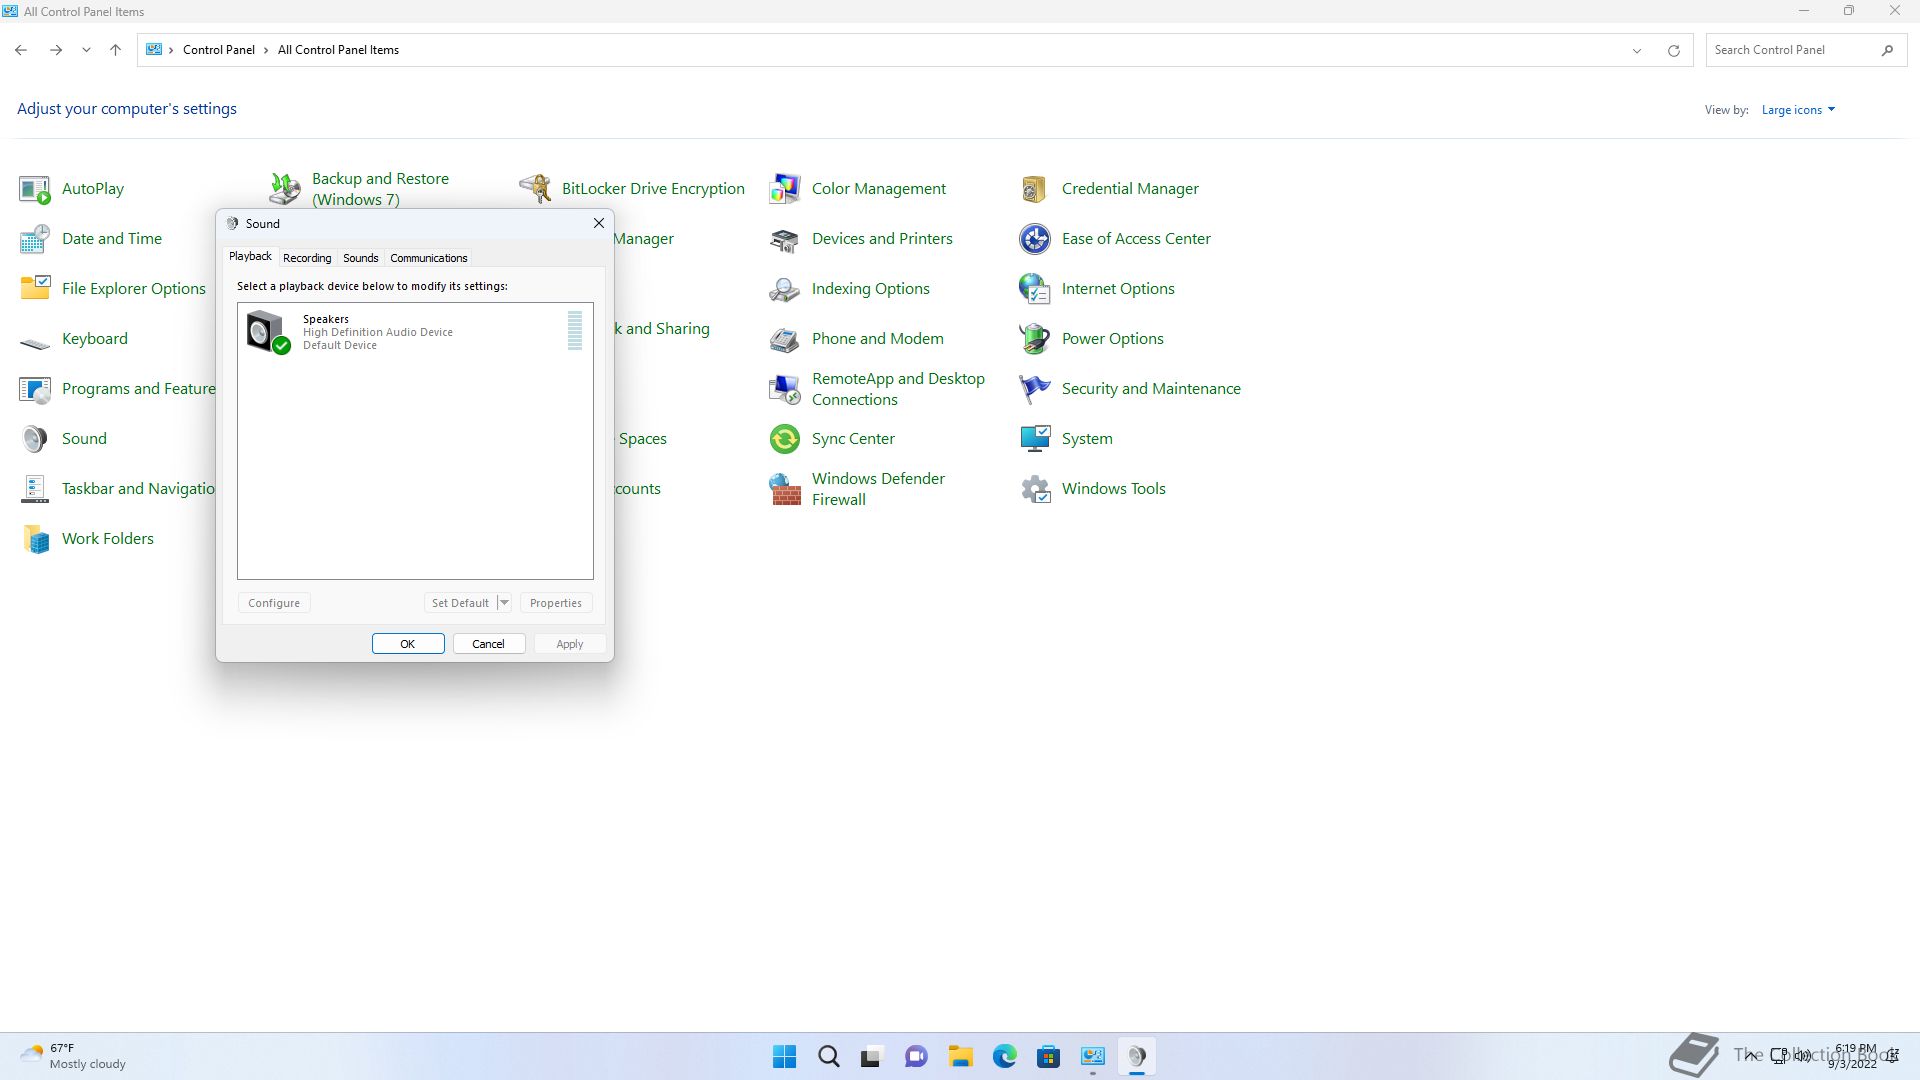Image resolution: width=1920 pixels, height=1080 pixels.
Task: Open the Credential Manager icon
Action: click(1035, 189)
